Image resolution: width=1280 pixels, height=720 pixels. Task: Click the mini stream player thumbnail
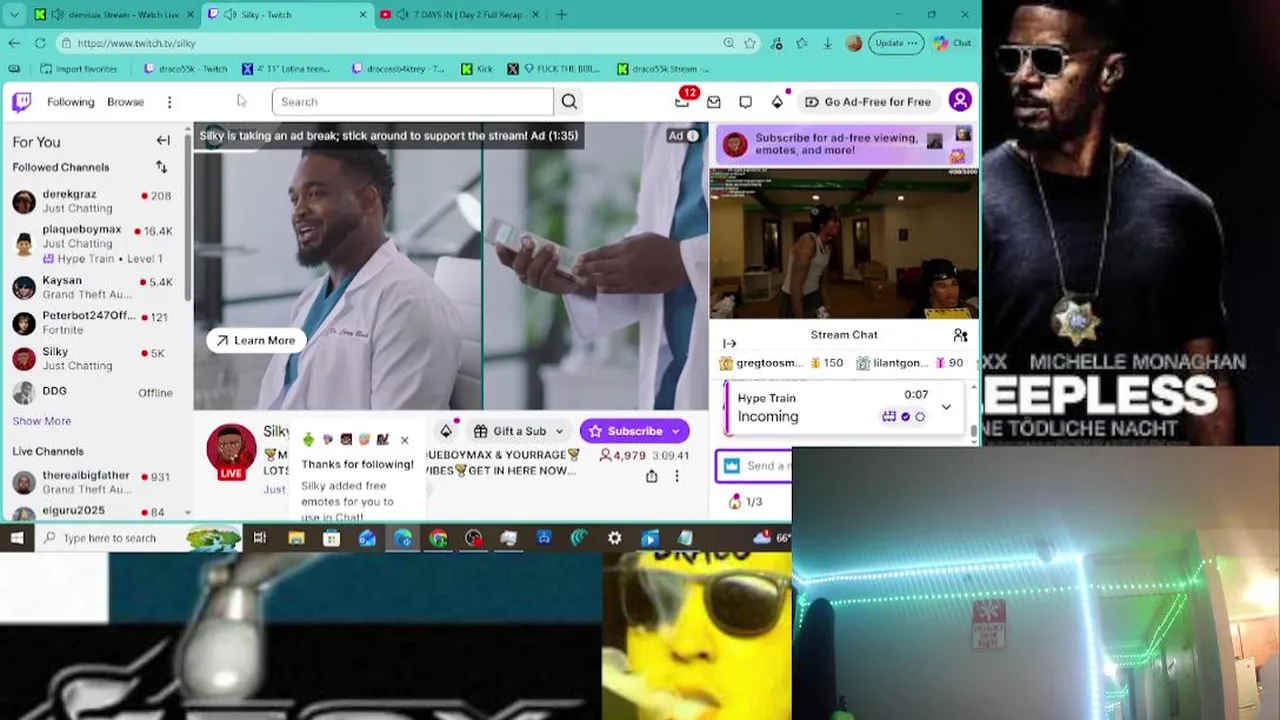click(x=844, y=243)
